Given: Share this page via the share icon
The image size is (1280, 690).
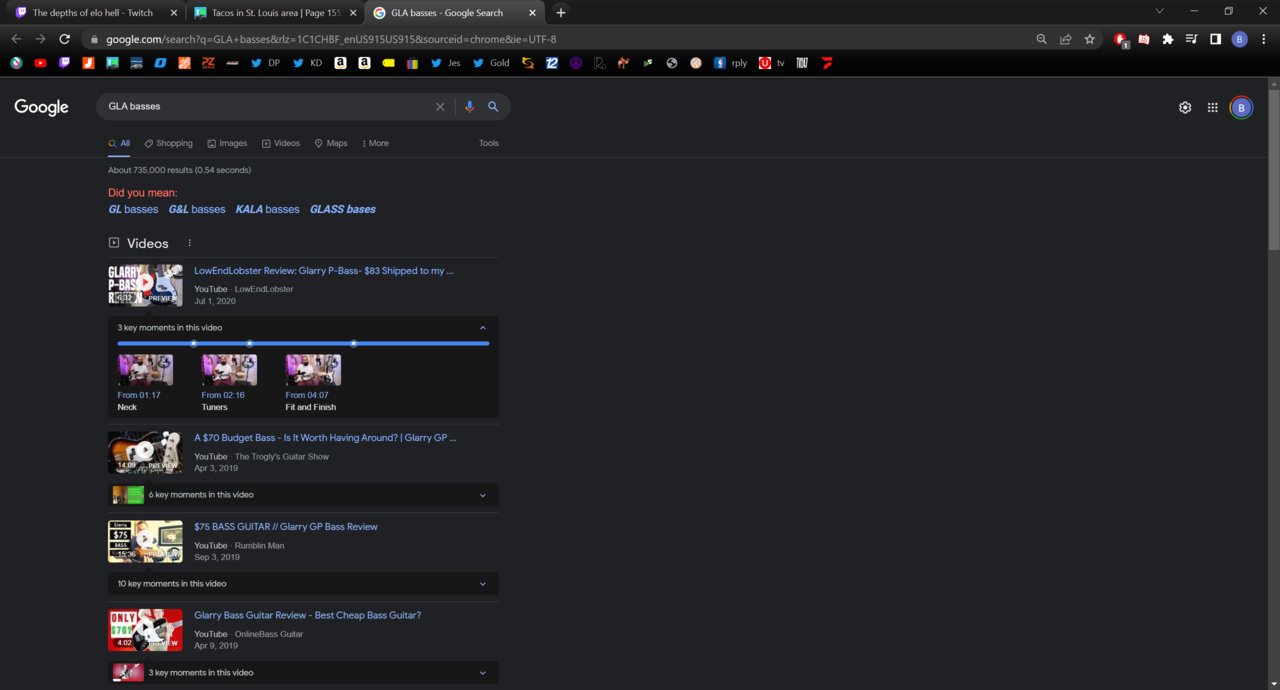Looking at the screenshot, I should 1065,39.
